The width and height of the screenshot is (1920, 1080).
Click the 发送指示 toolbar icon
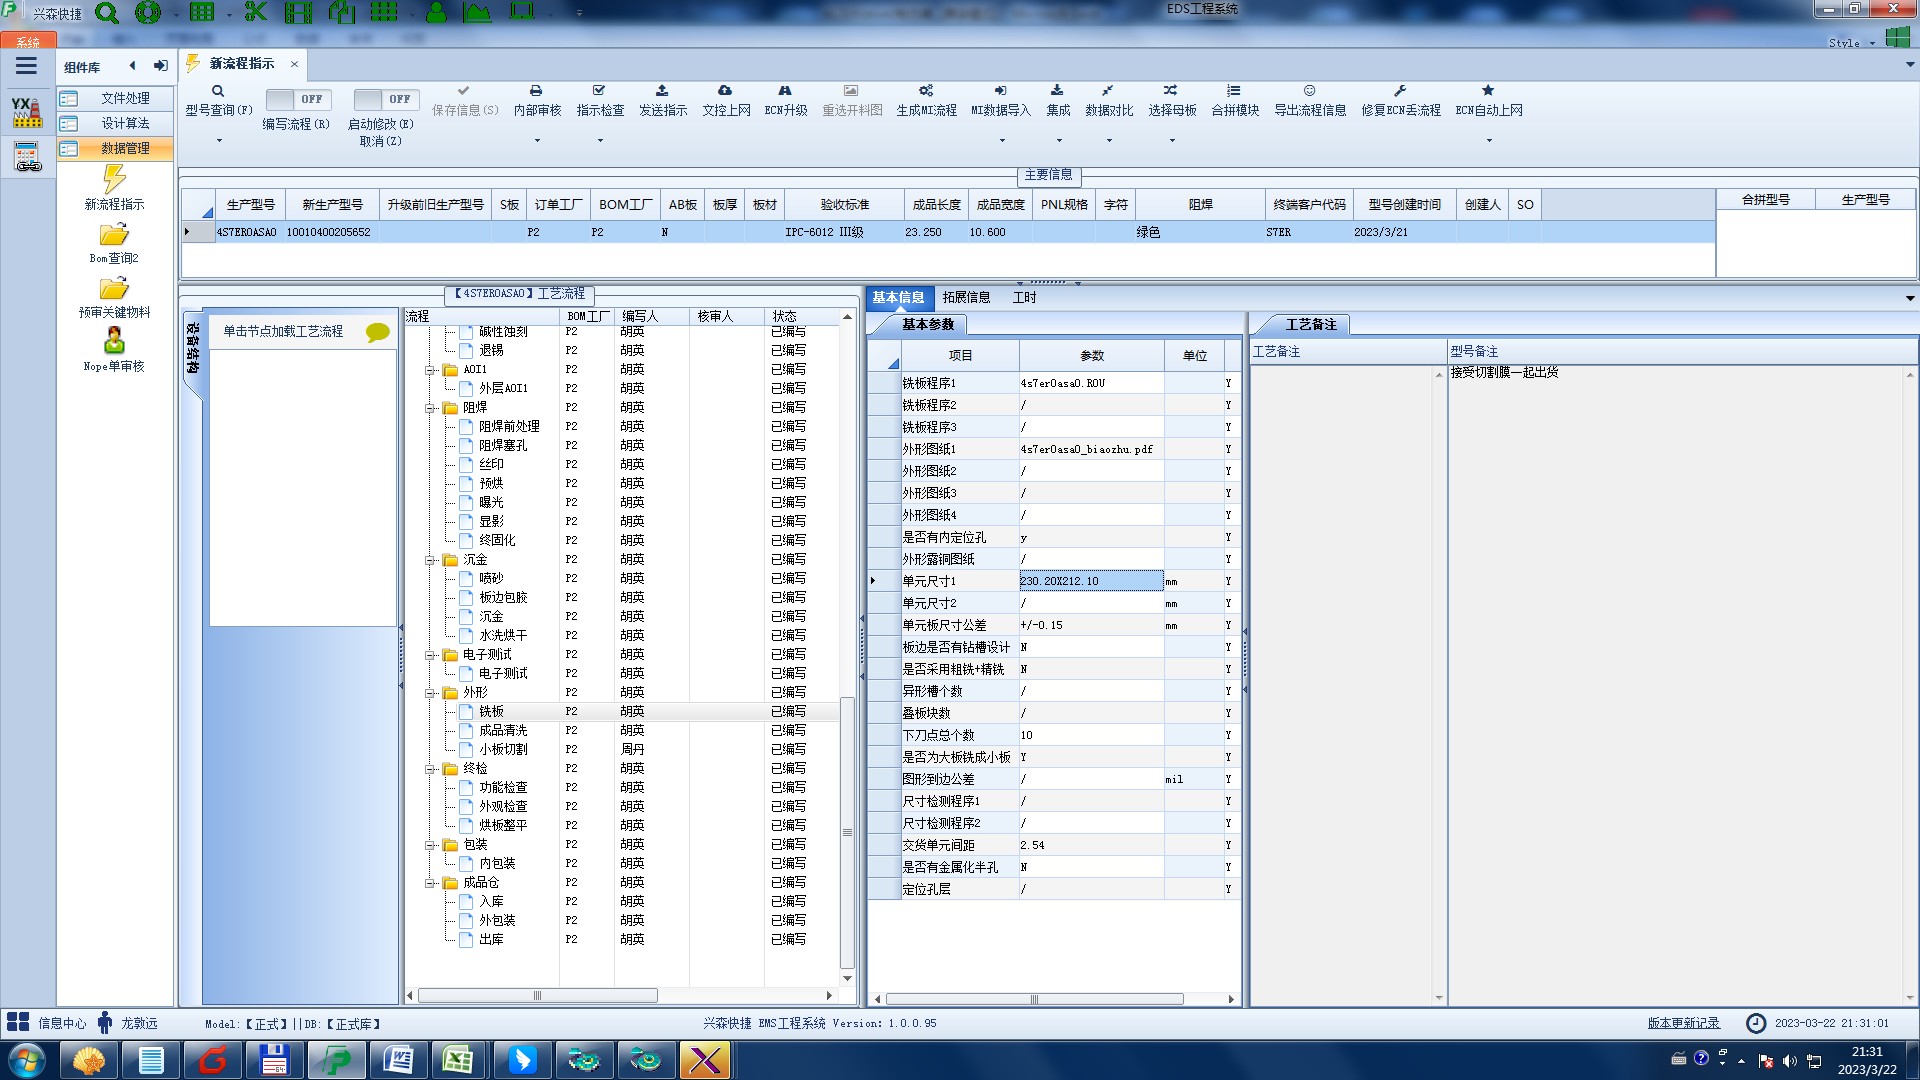coord(662,91)
